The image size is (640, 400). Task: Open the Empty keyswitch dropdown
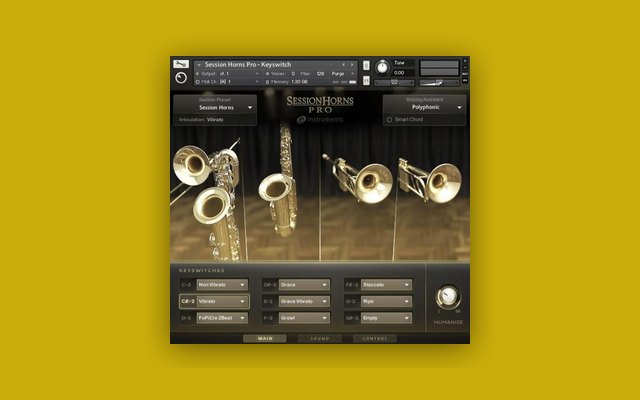click(387, 318)
